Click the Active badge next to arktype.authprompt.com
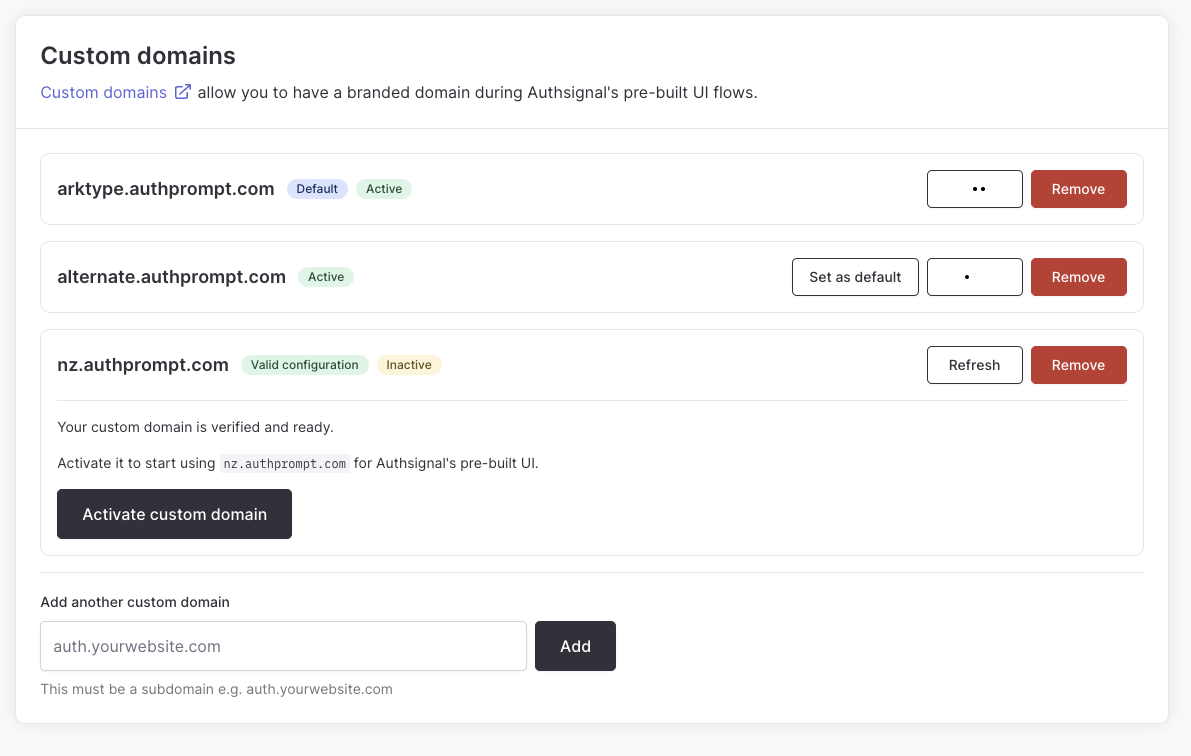The width and height of the screenshot is (1191, 756). (384, 188)
